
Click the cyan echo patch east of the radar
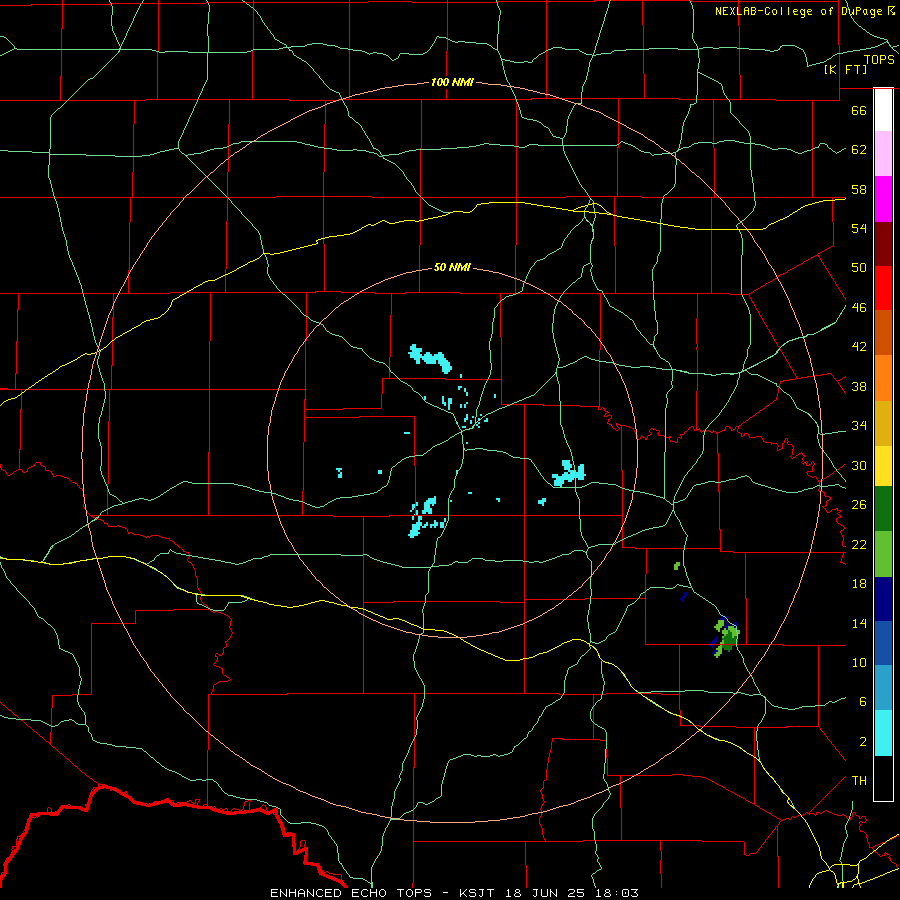click(569, 474)
